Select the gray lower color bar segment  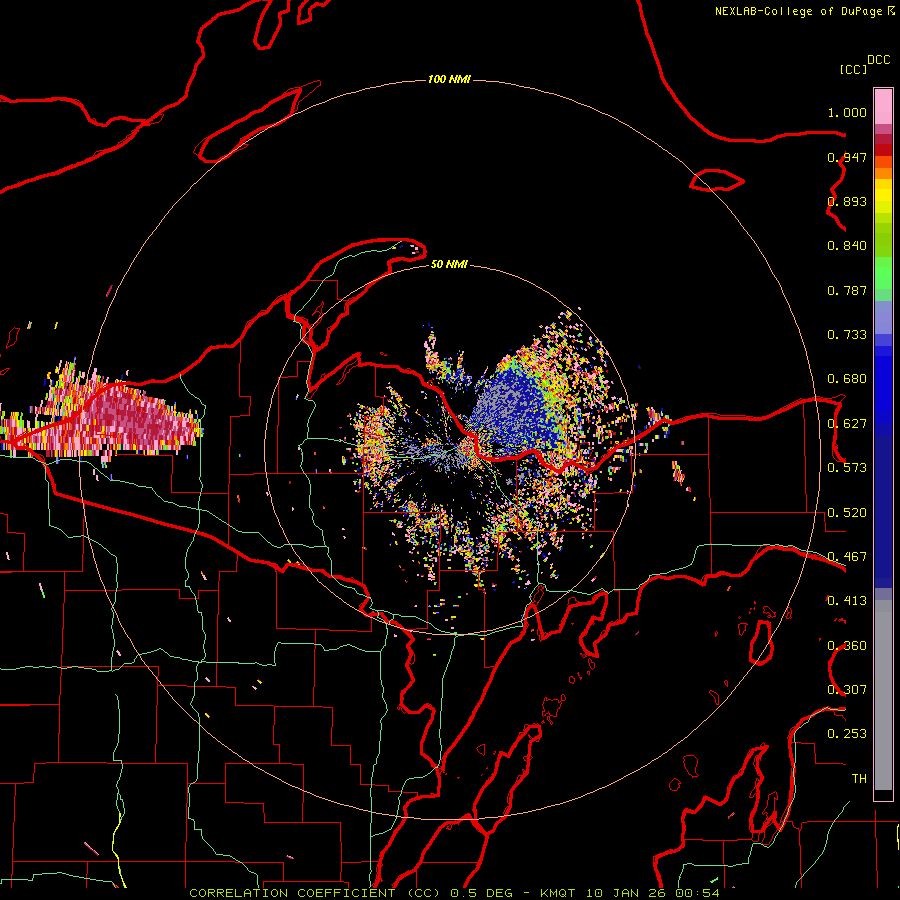pos(883,695)
